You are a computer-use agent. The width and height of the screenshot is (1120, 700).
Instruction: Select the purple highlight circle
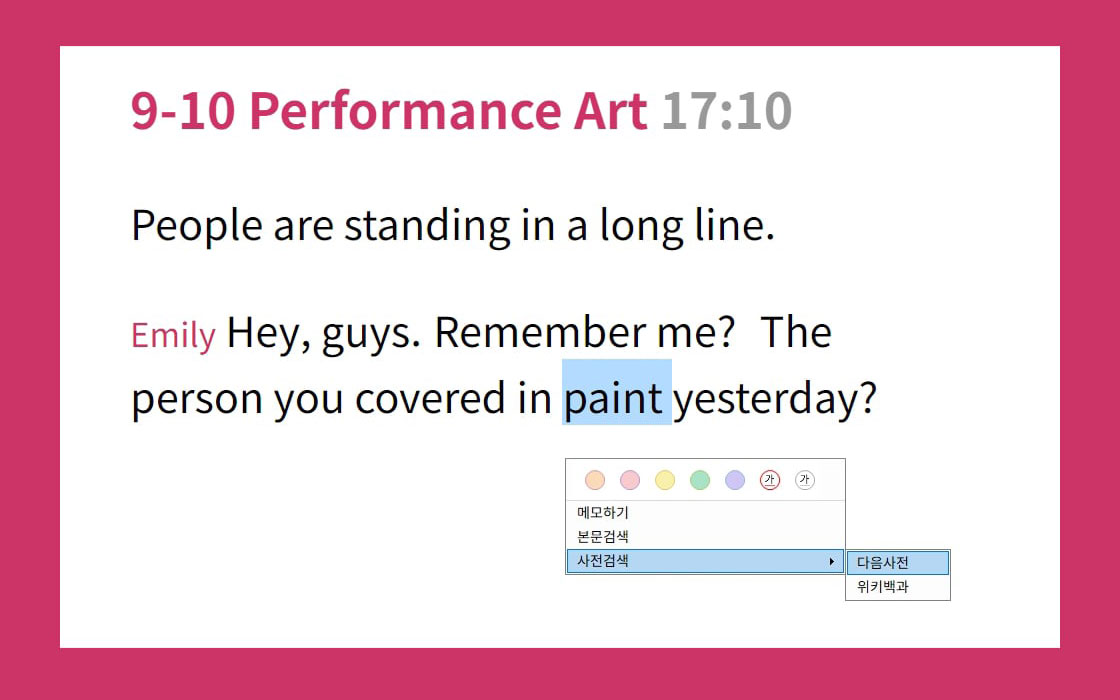click(735, 480)
